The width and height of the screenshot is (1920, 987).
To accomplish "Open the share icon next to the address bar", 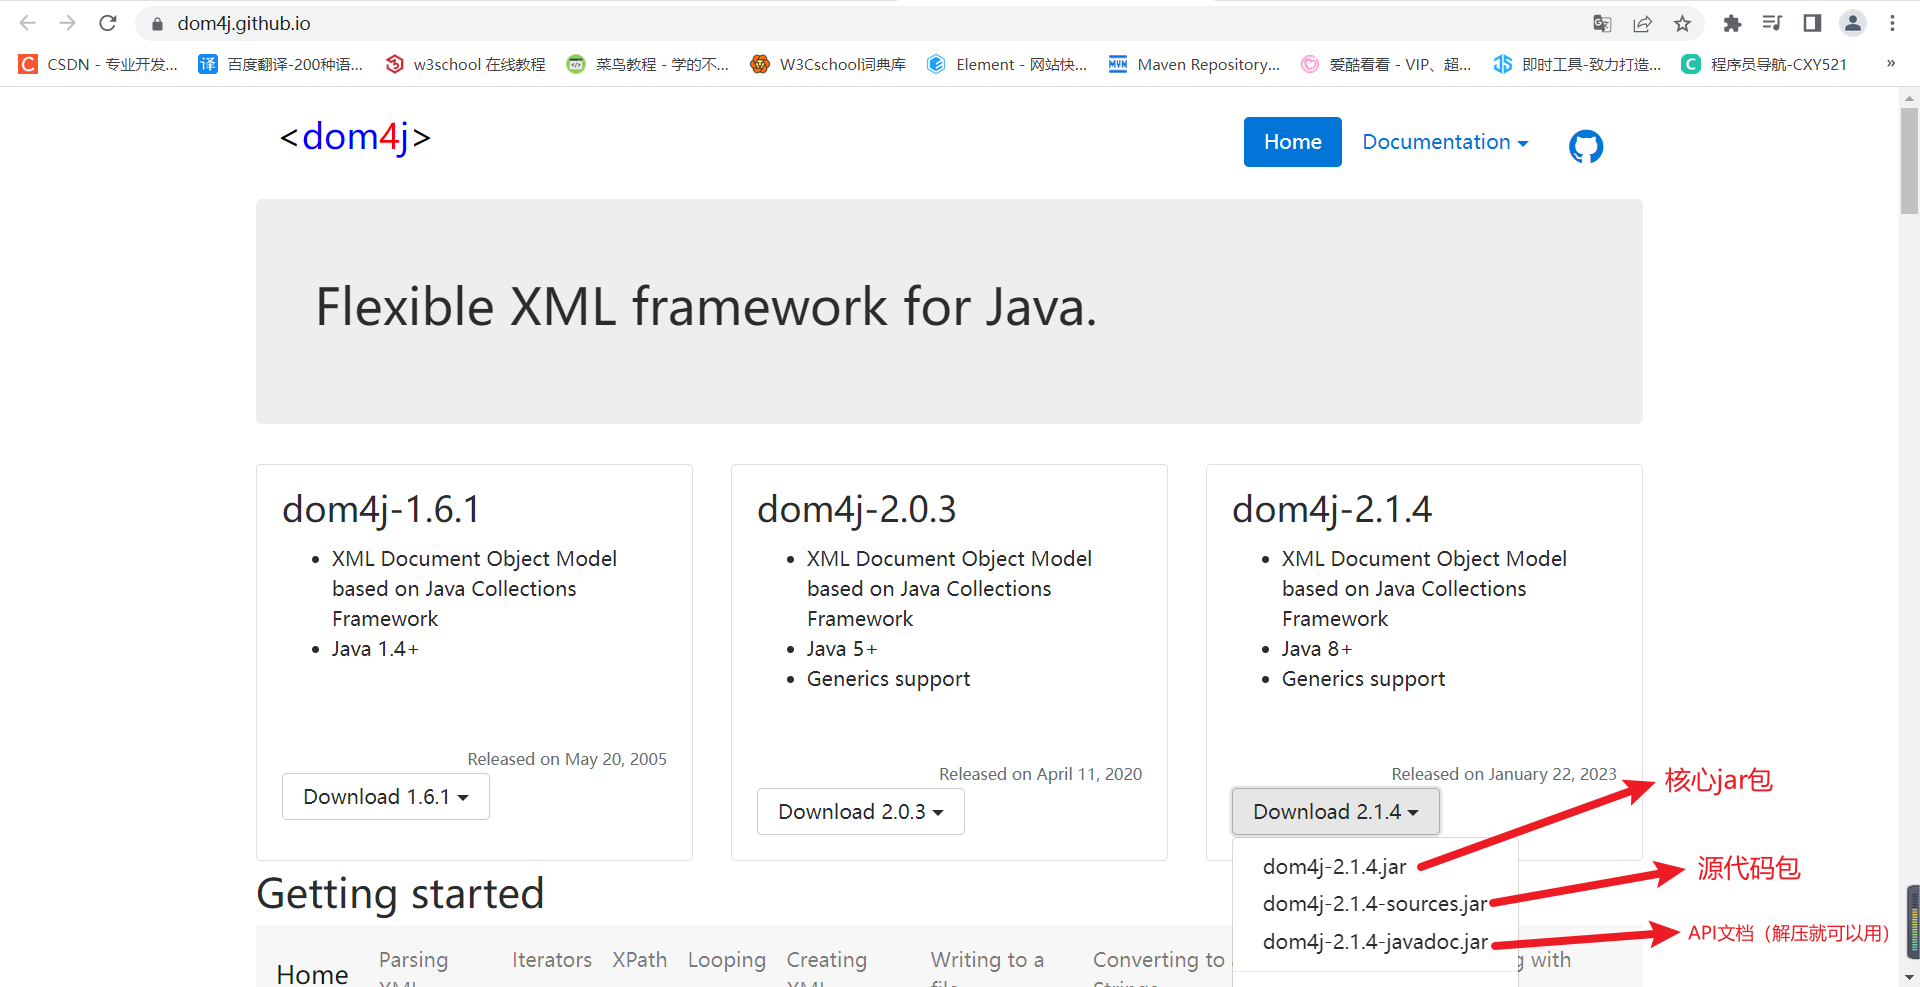I will 1643,23.
